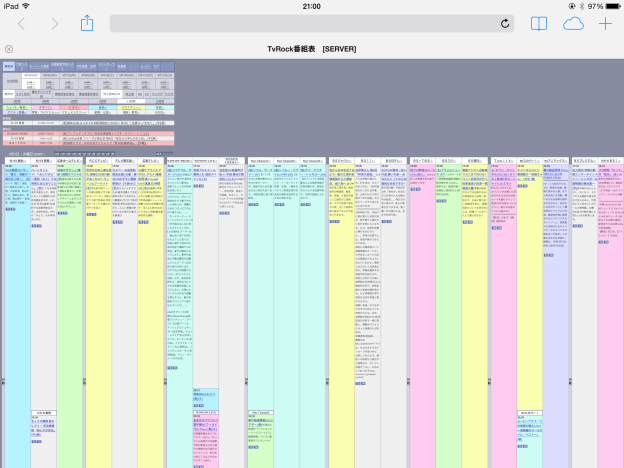This screenshot has height=468, width=624.
Task: Check the battery indicator in status bar
Action: 612,6
